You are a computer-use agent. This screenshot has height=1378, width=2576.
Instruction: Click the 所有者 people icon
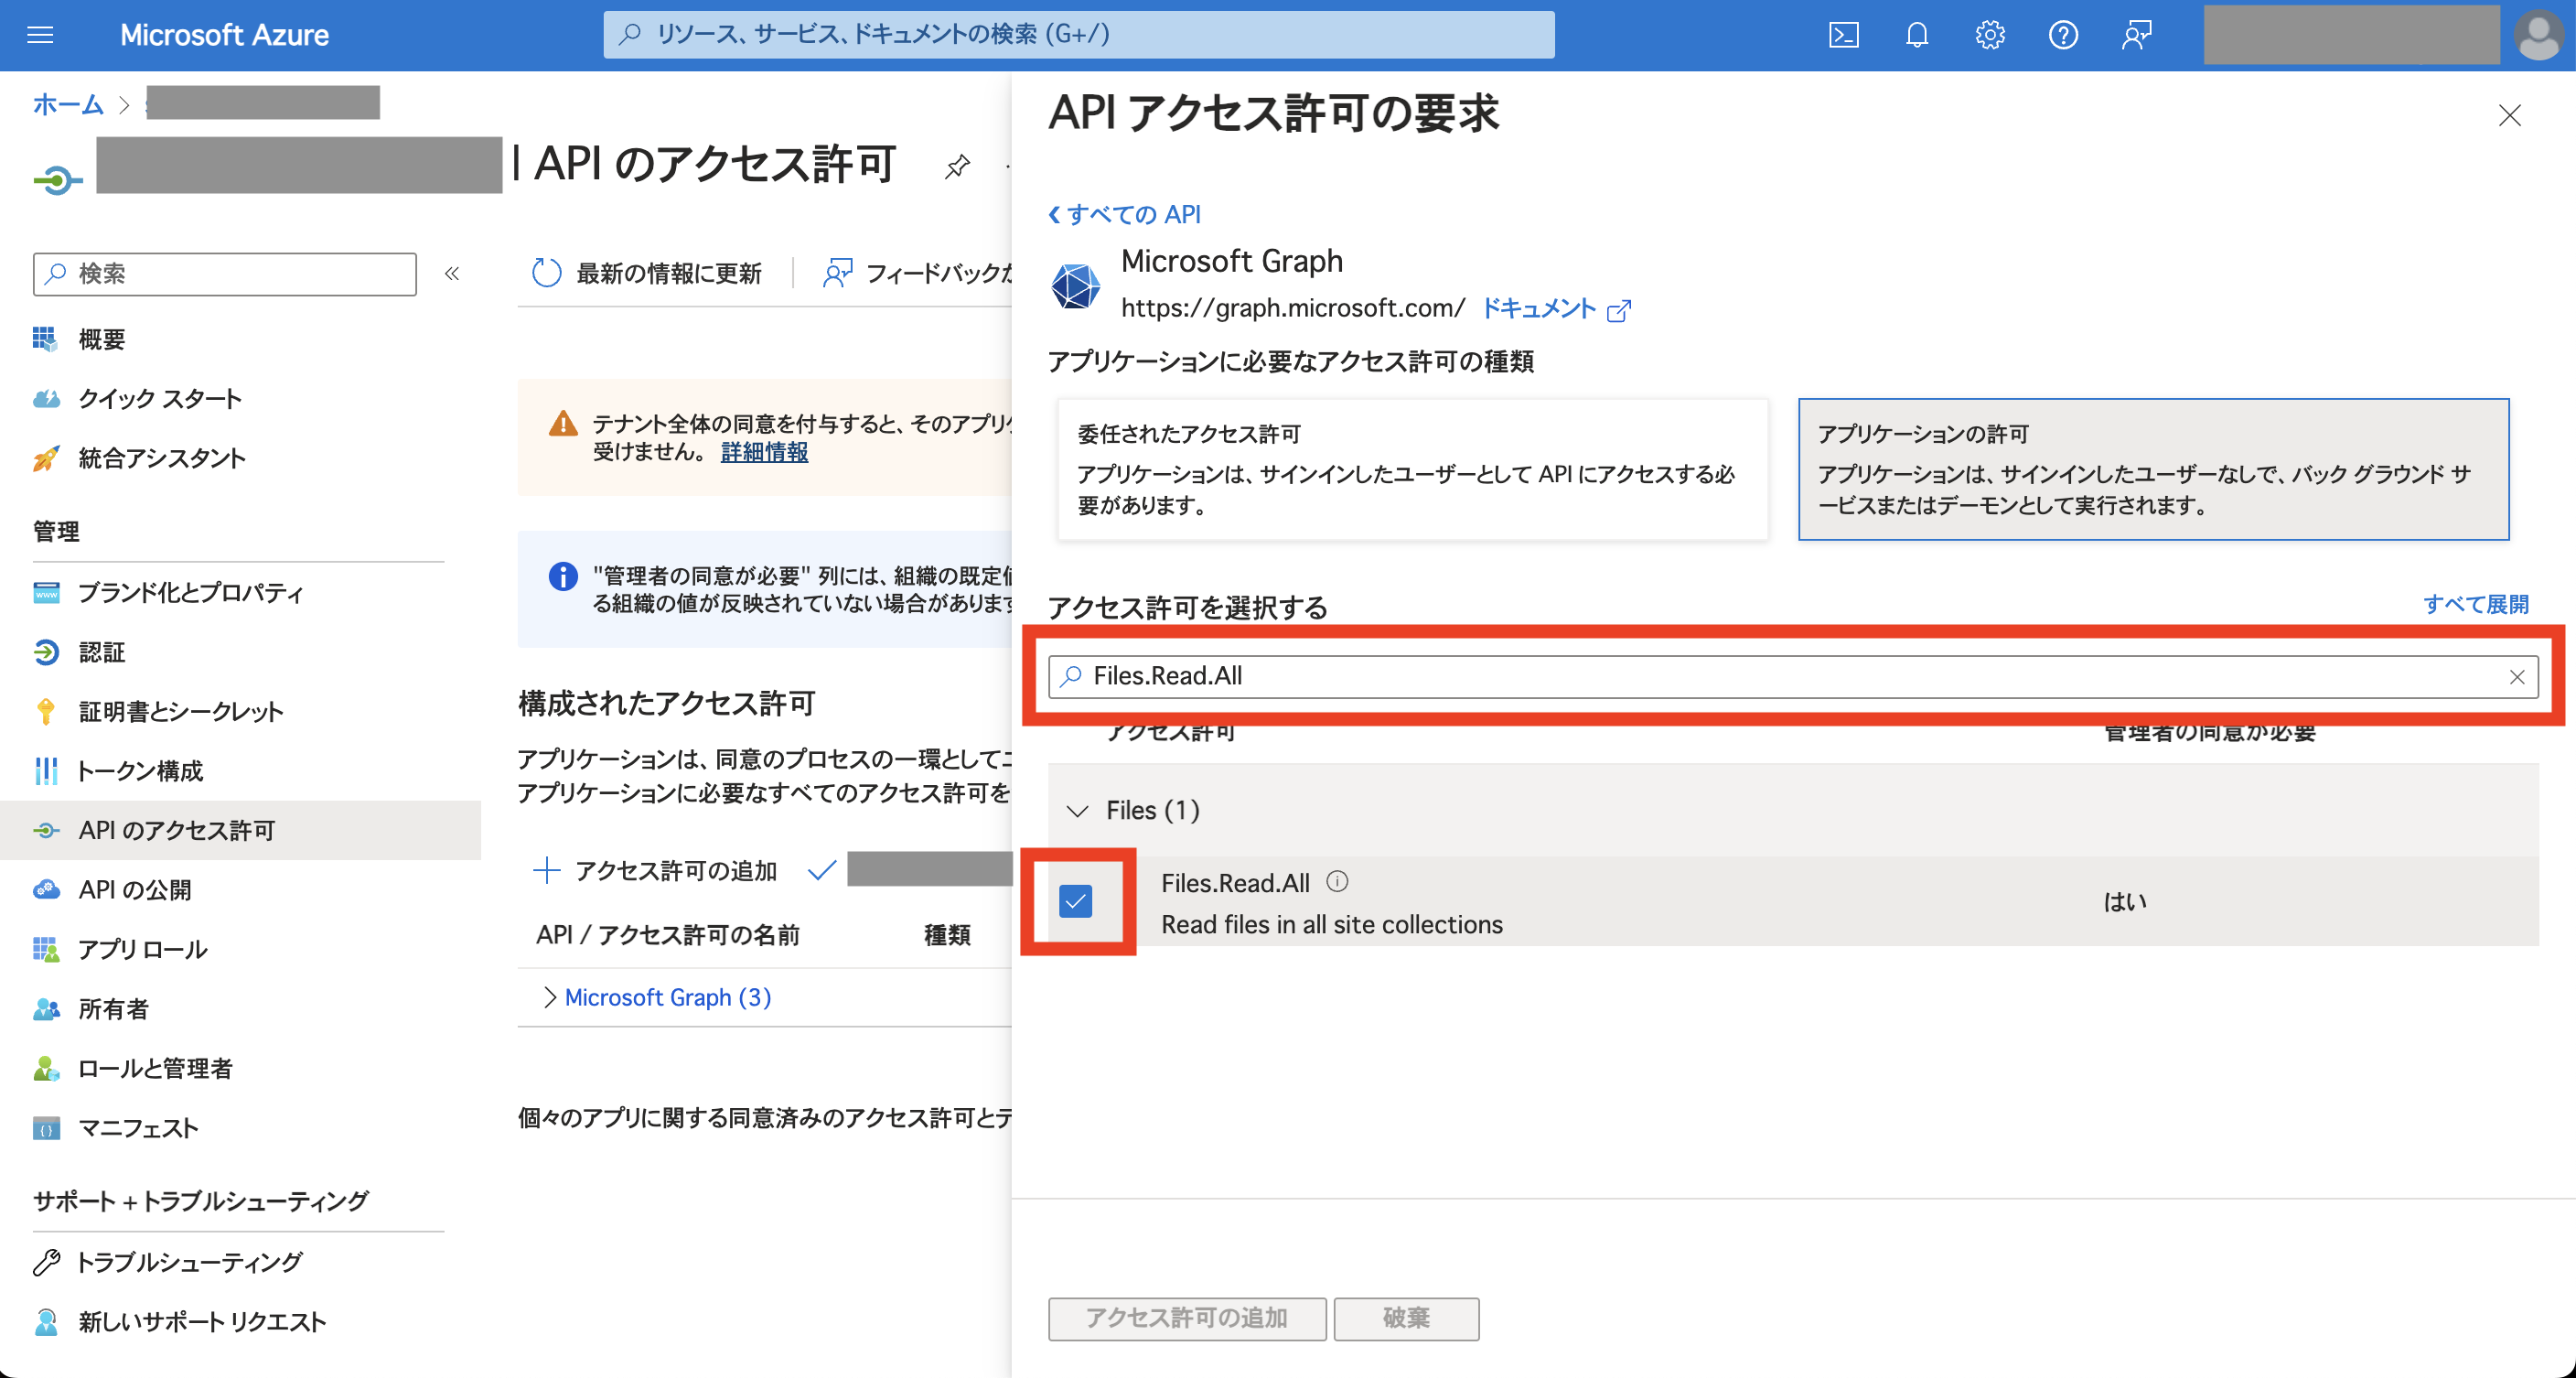[46, 1008]
